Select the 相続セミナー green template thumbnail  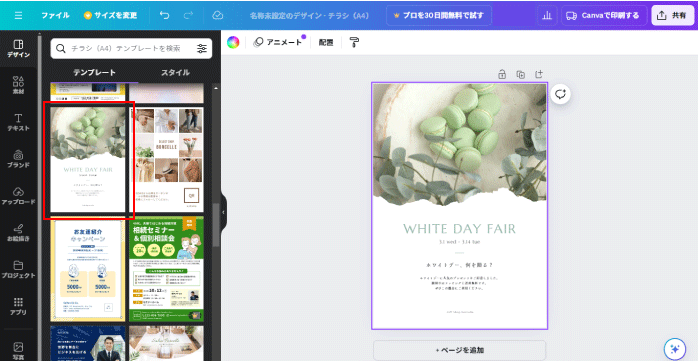166,269
